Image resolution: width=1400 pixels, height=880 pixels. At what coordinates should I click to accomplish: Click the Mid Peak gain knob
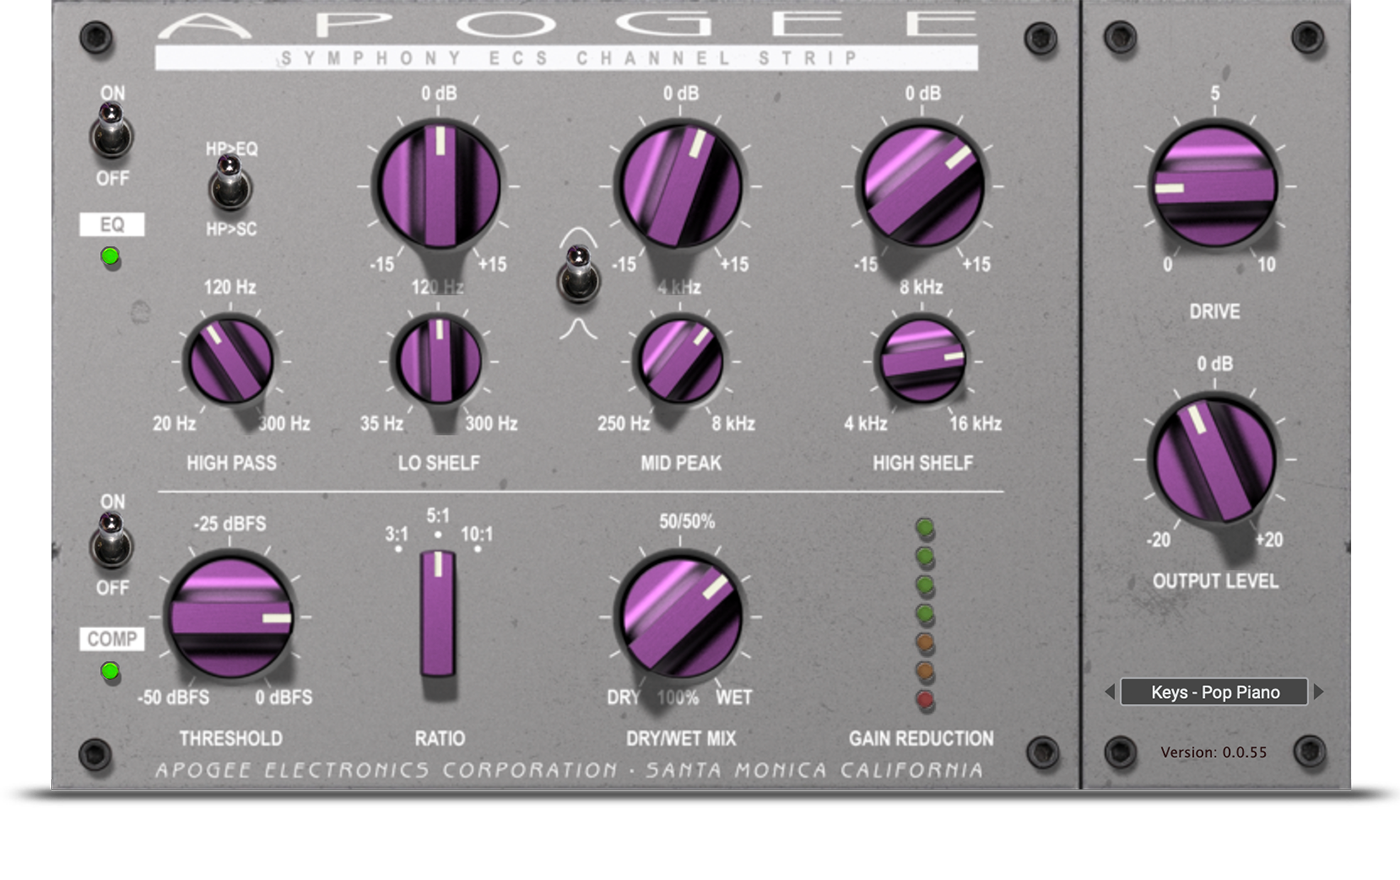click(x=680, y=186)
